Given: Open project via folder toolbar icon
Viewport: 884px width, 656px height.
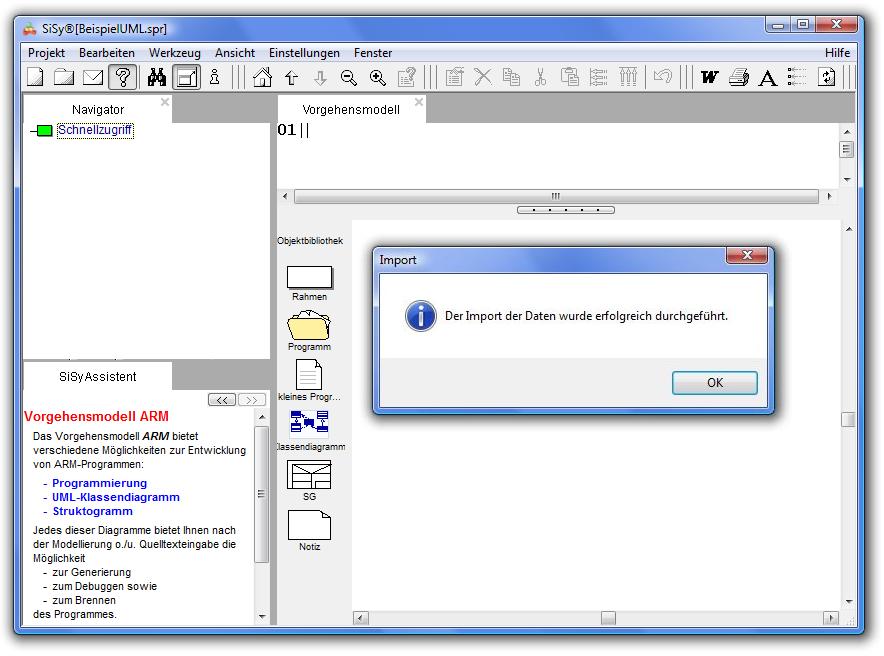Looking at the screenshot, I should click(x=64, y=77).
